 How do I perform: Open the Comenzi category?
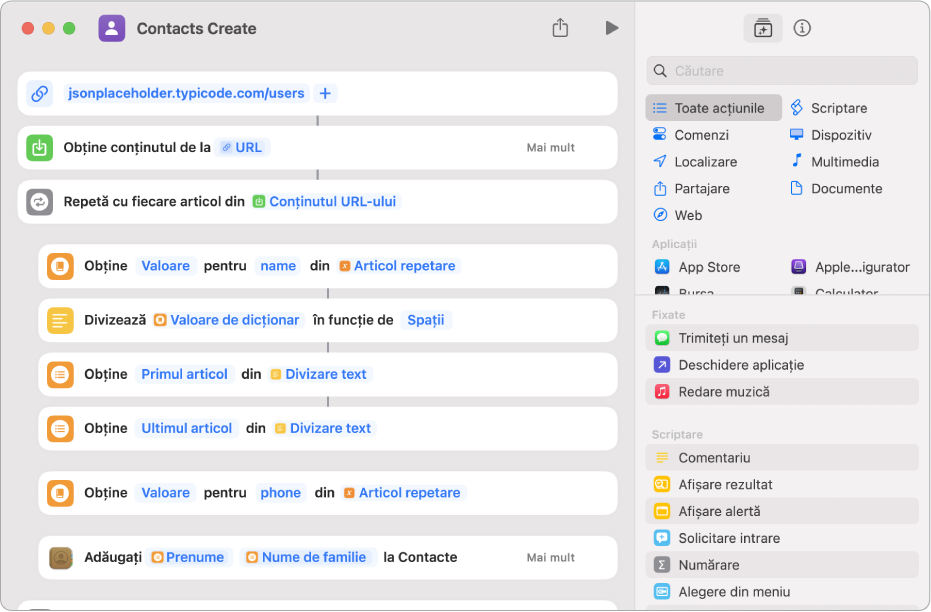(691, 135)
